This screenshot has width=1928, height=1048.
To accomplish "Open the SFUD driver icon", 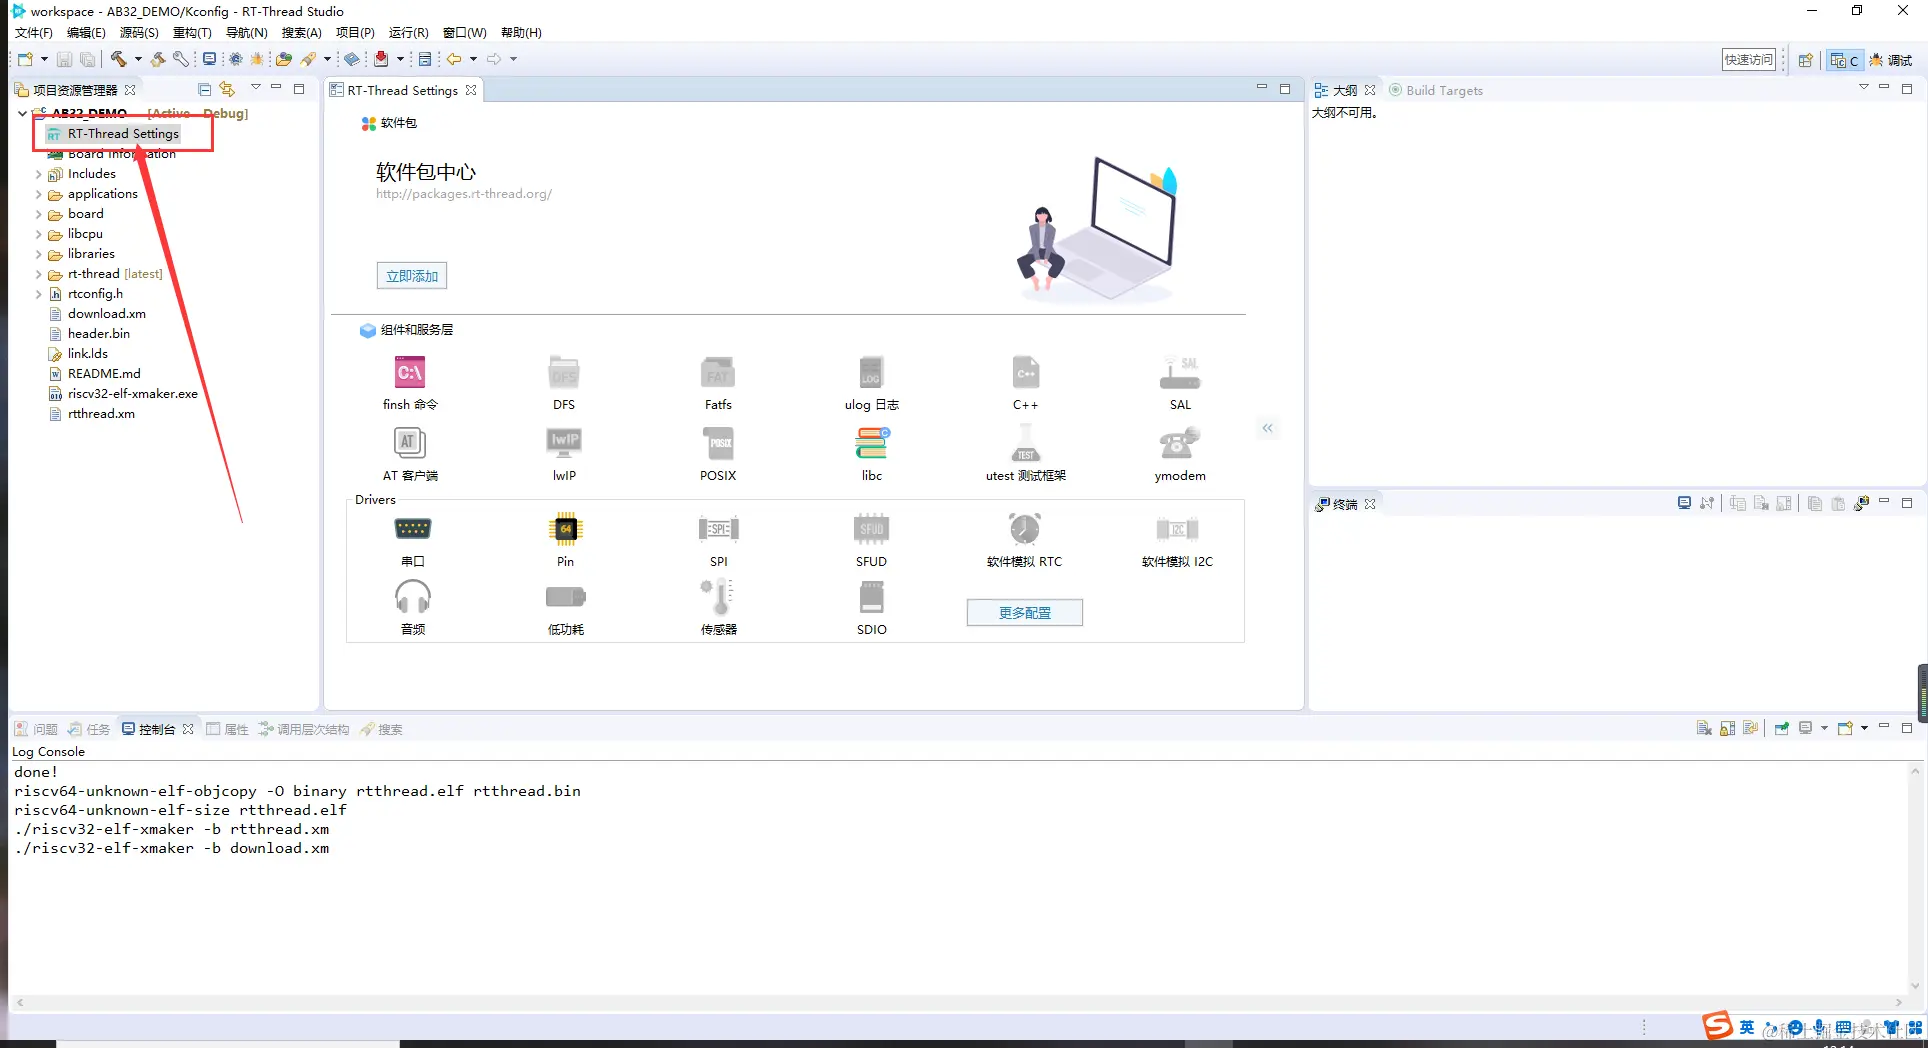I will pos(871,528).
